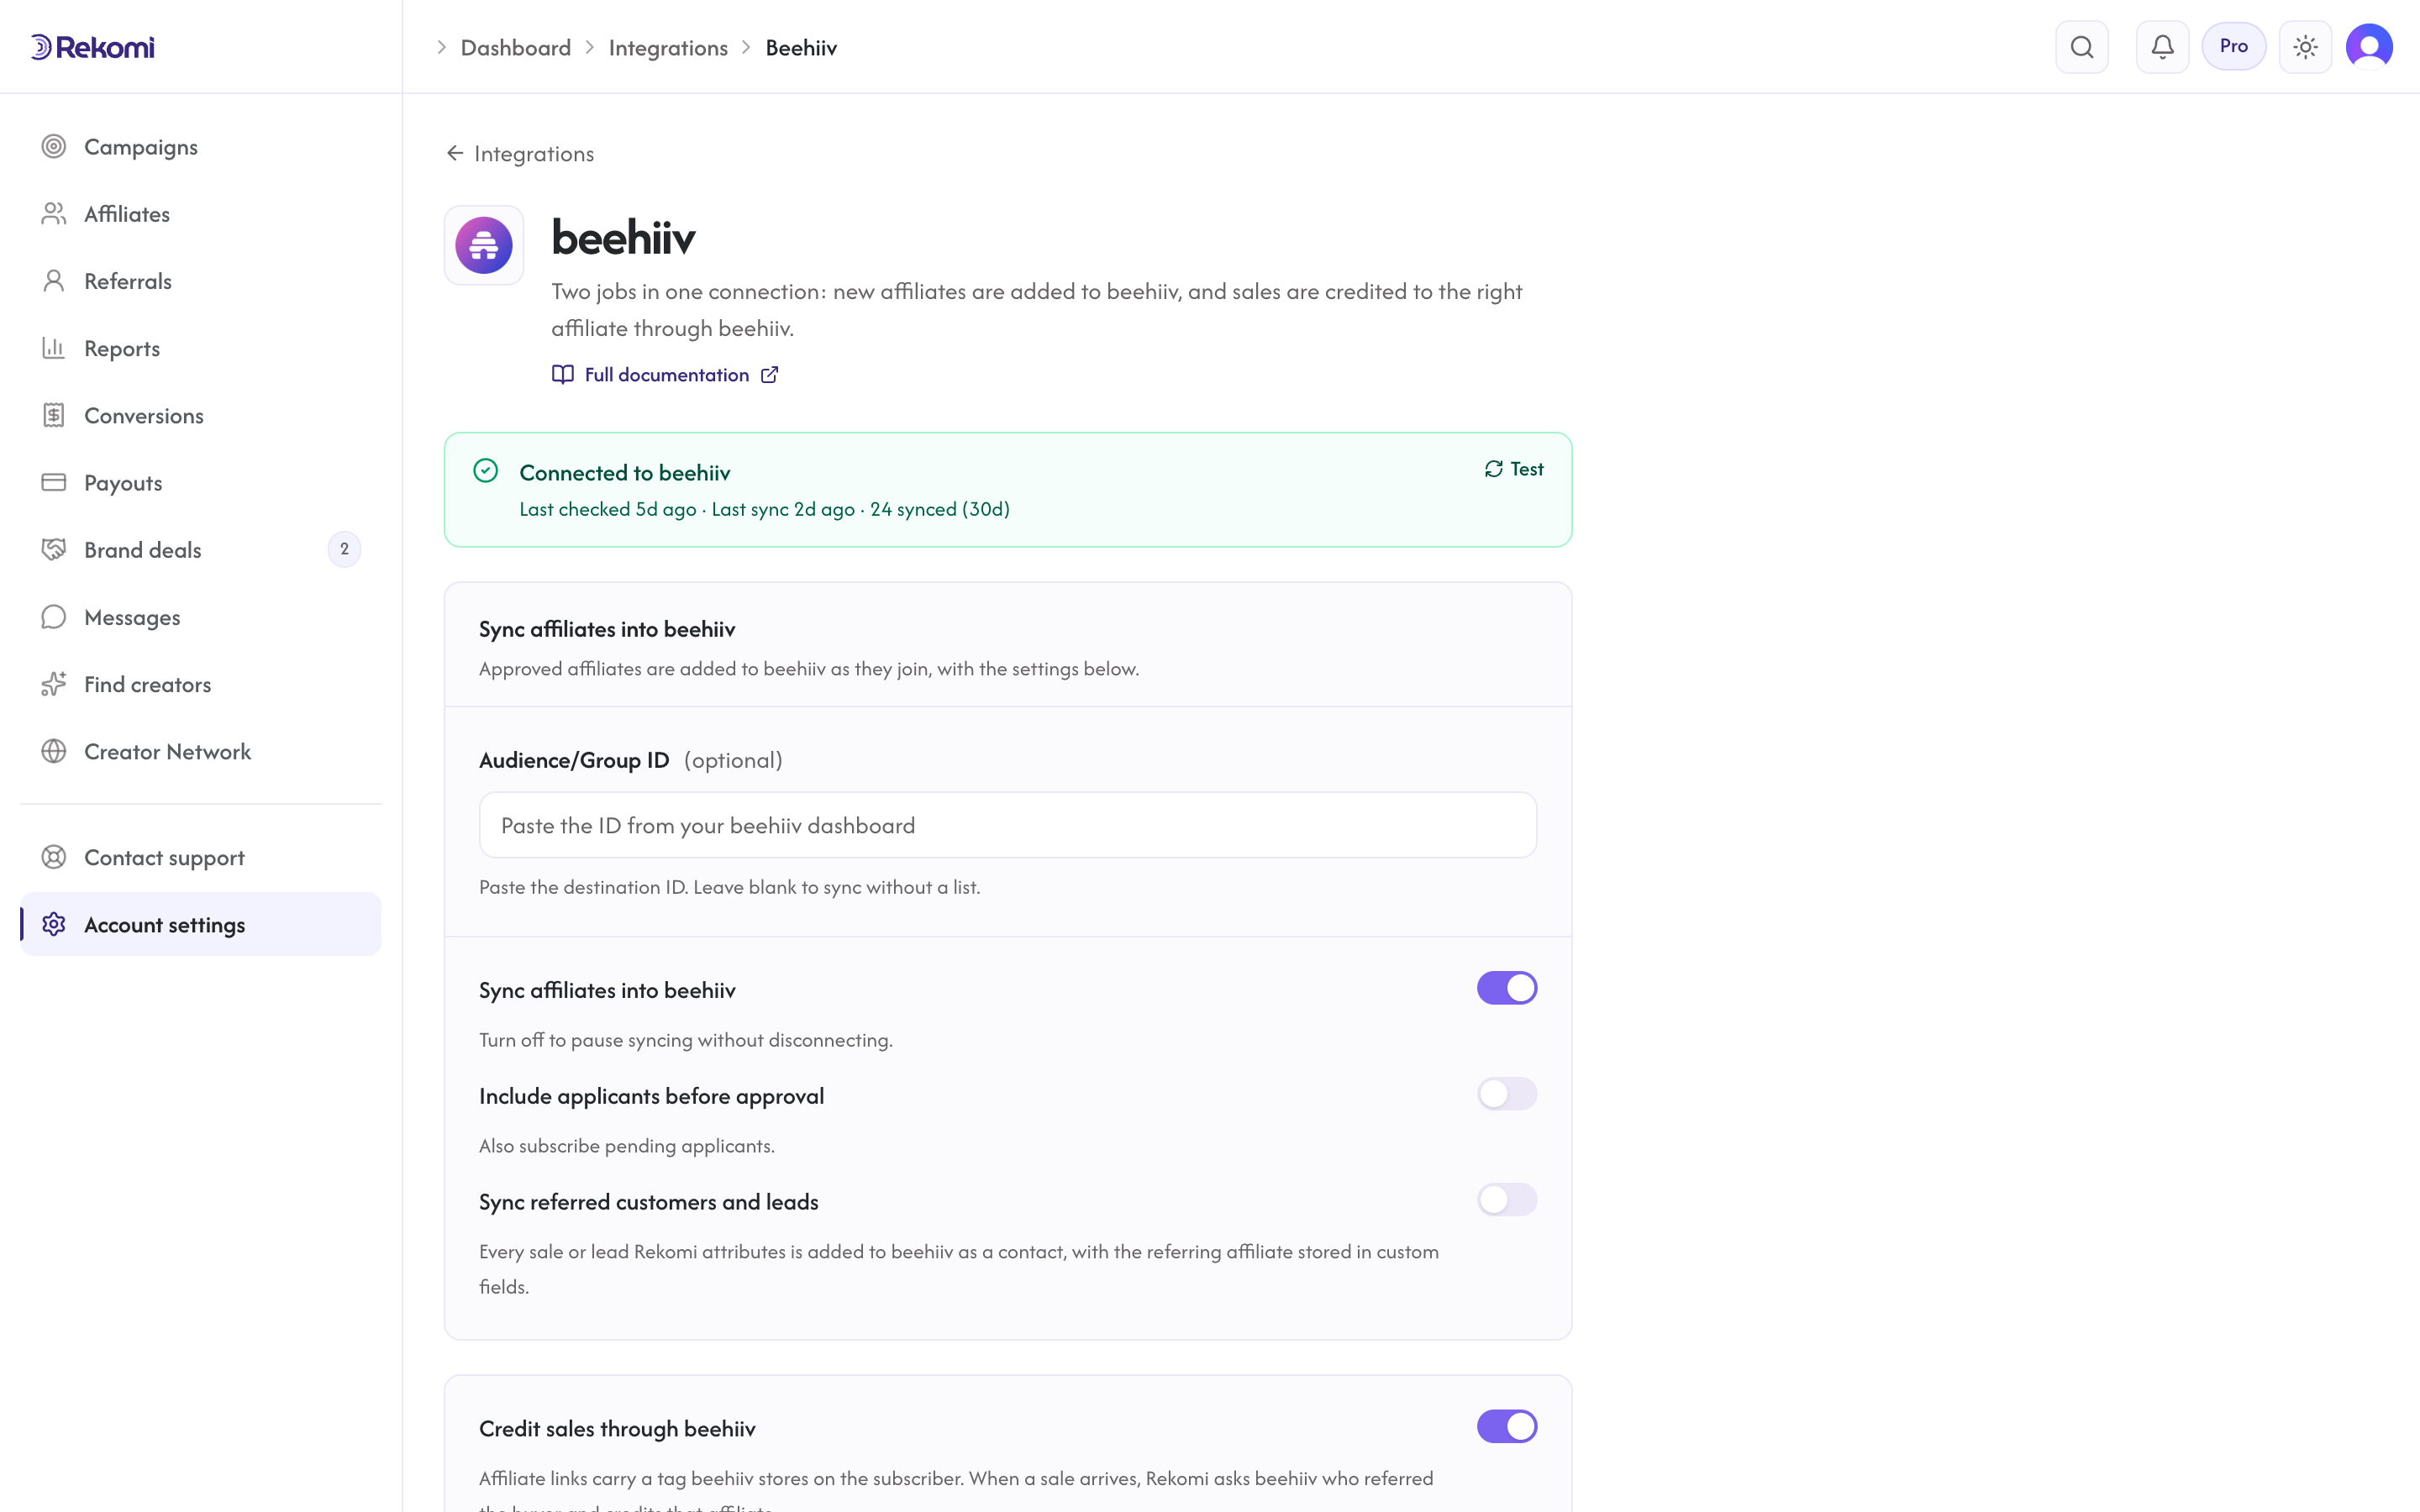Image resolution: width=2420 pixels, height=1512 pixels.
Task: Click the Pro plan badge
Action: [2233, 47]
